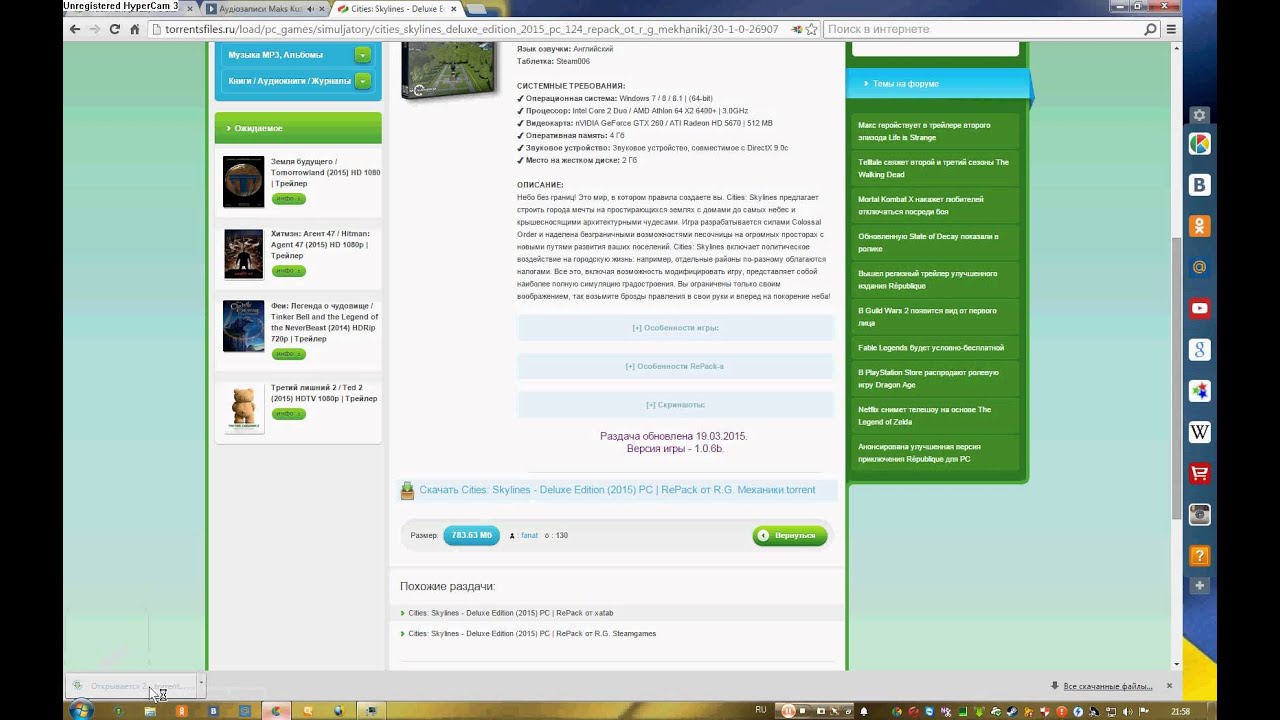Open Wikipedia from the sidebar
Viewport: 1280px width, 720px height.
pyautogui.click(x=1200, y=431)
